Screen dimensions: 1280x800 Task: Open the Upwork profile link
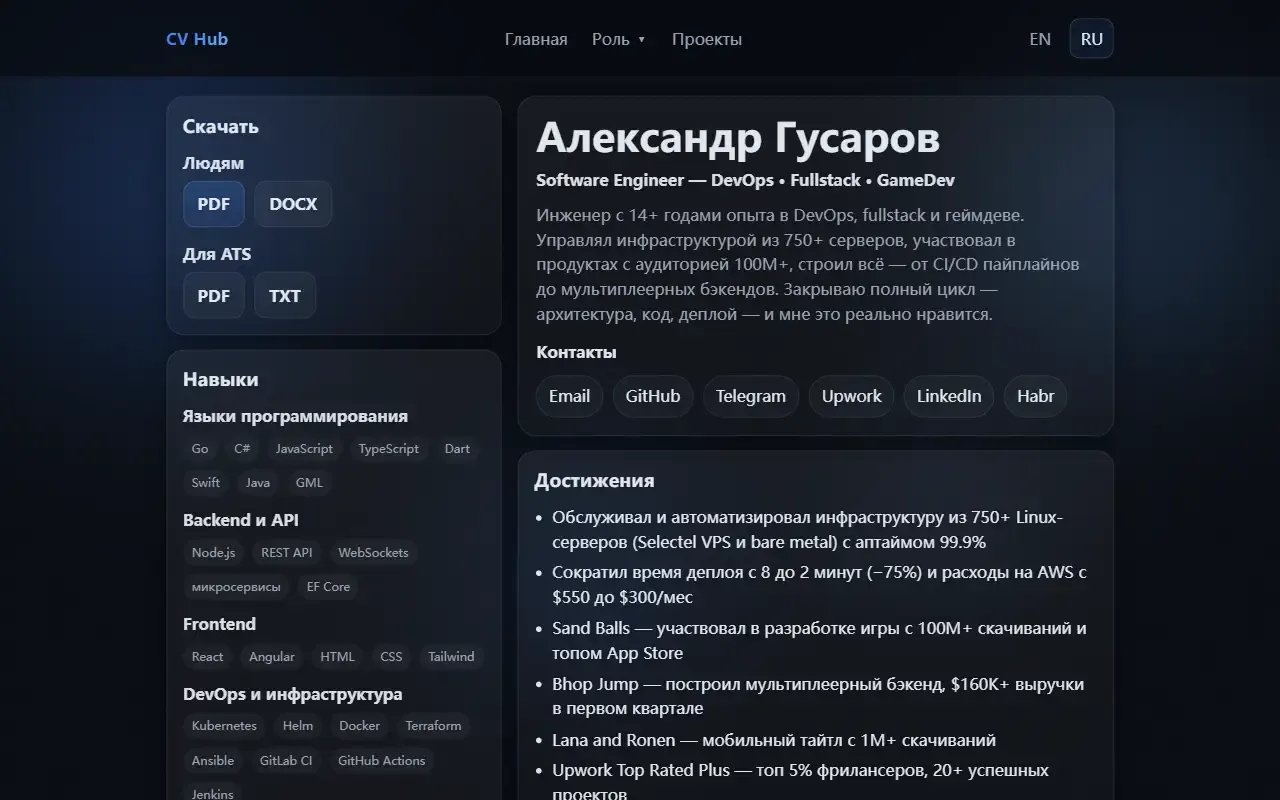(x=852, y=396)
